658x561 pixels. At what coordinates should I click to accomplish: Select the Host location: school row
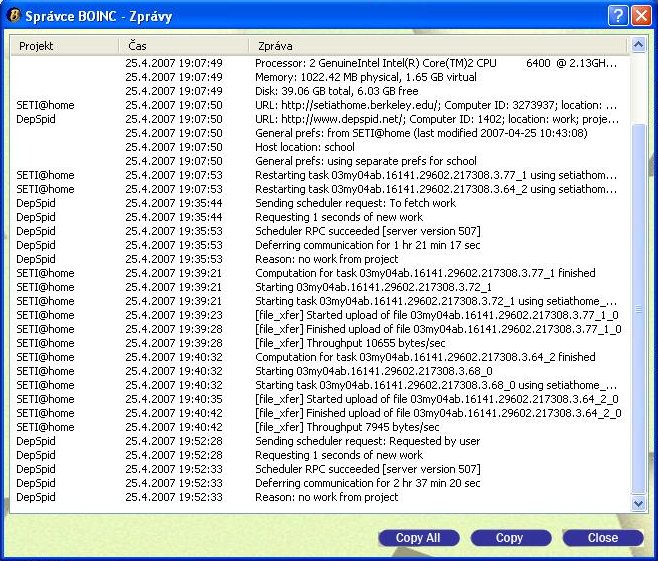click(319, 147)
